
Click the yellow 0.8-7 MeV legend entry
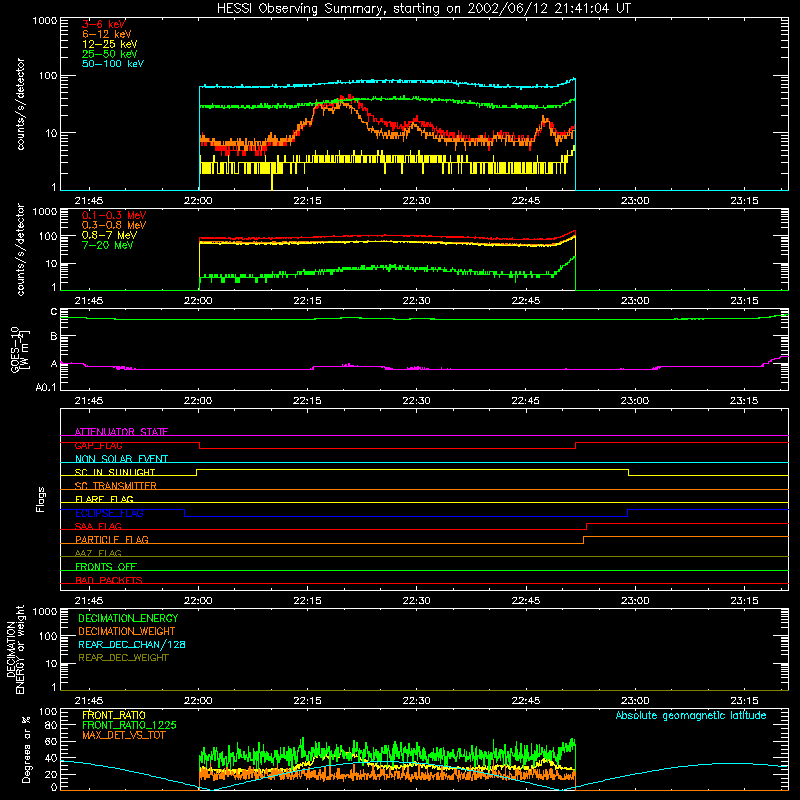pos(109,235)
